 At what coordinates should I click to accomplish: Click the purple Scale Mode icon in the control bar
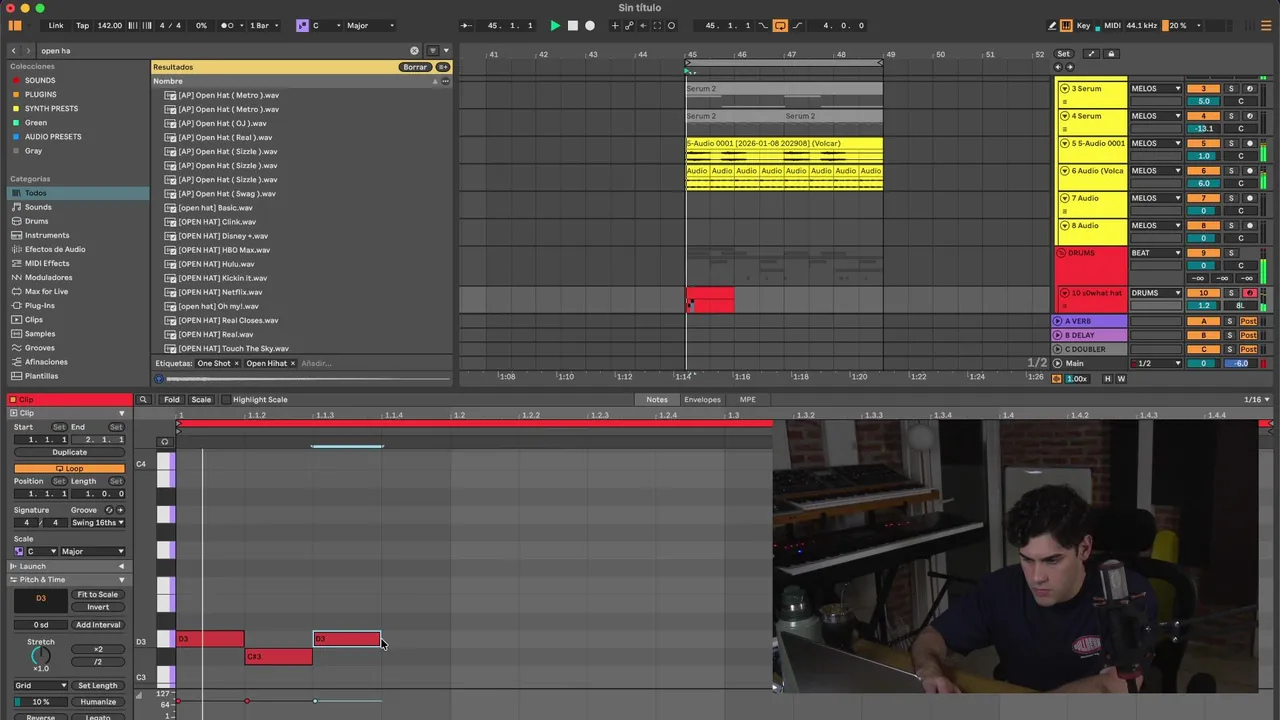pos(302,25)
